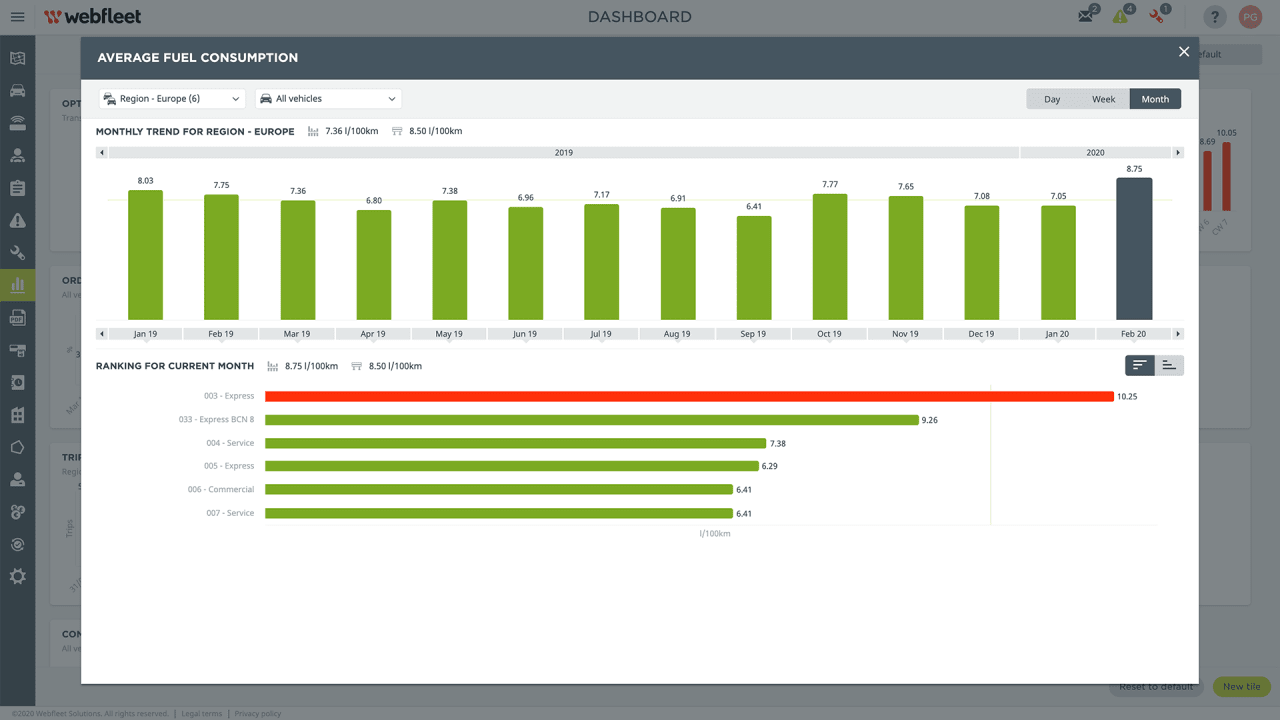This screenshot has width=1280, height=720.
Task: Open the wrench Maintenance icon in the sidebar
Action: (x=17, y=253)
